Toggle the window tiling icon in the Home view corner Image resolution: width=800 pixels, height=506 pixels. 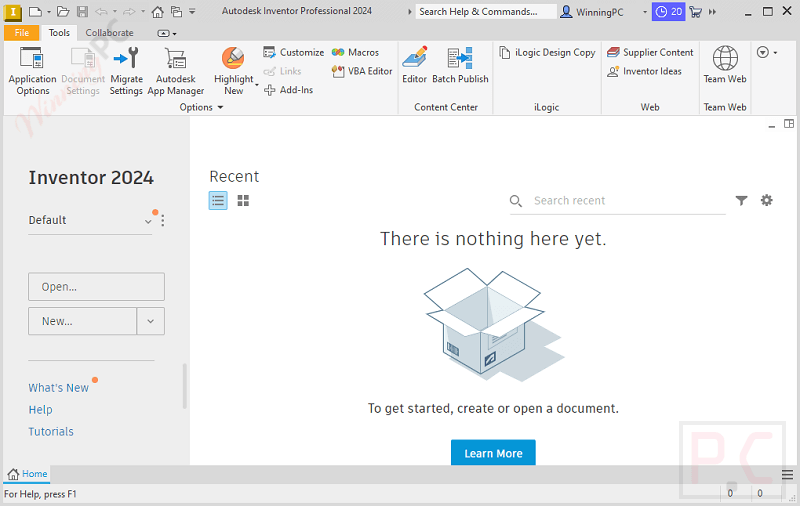[789, 124]
